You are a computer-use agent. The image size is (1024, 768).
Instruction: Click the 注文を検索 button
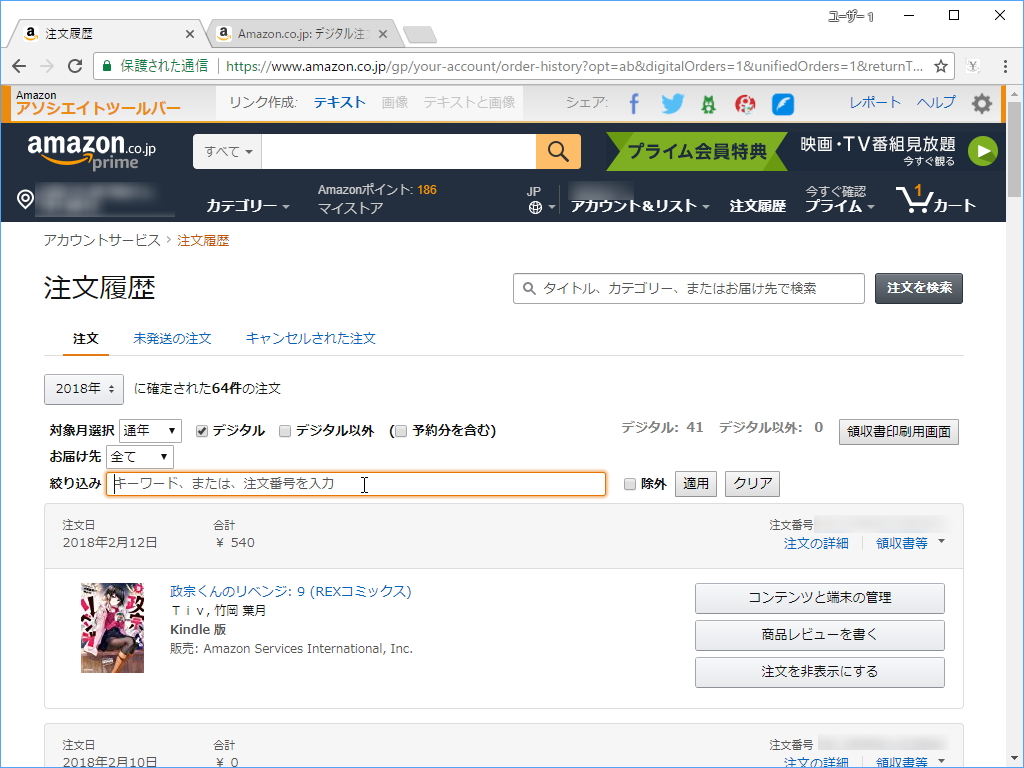[x=918, y=288]
